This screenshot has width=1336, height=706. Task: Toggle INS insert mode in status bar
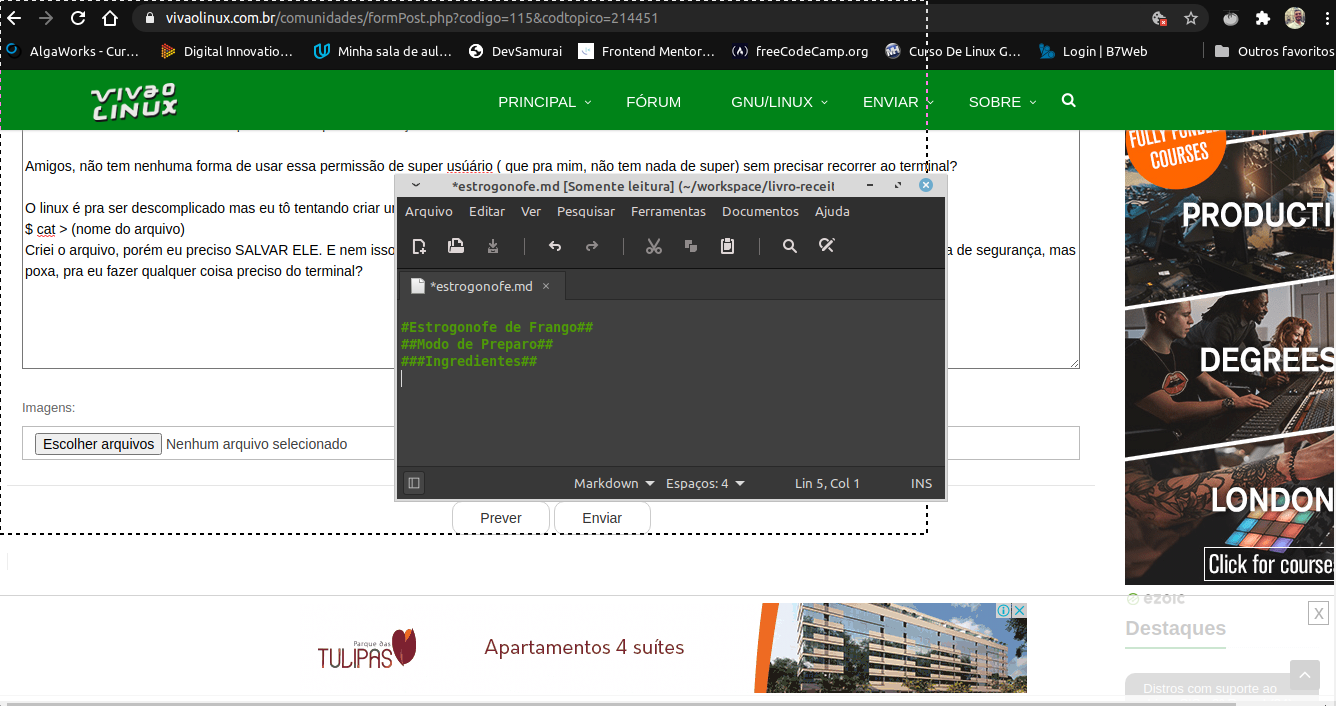(x=921, y=483)
